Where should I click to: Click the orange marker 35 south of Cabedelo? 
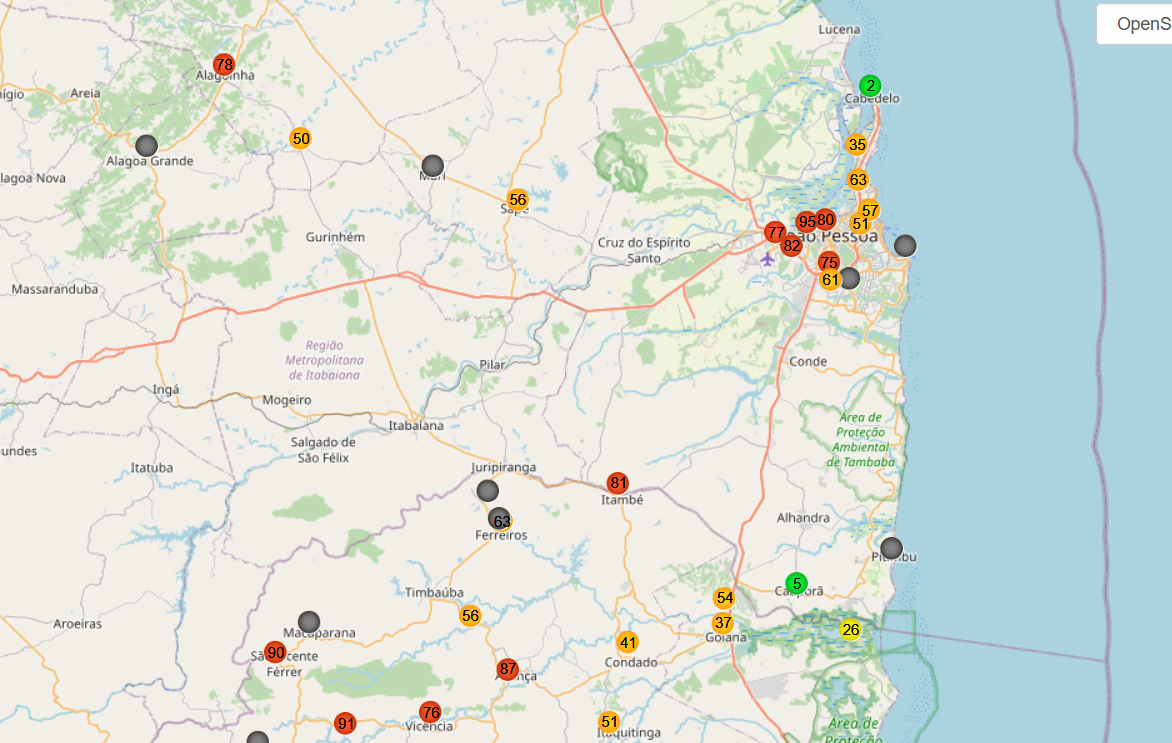point(857,145)
